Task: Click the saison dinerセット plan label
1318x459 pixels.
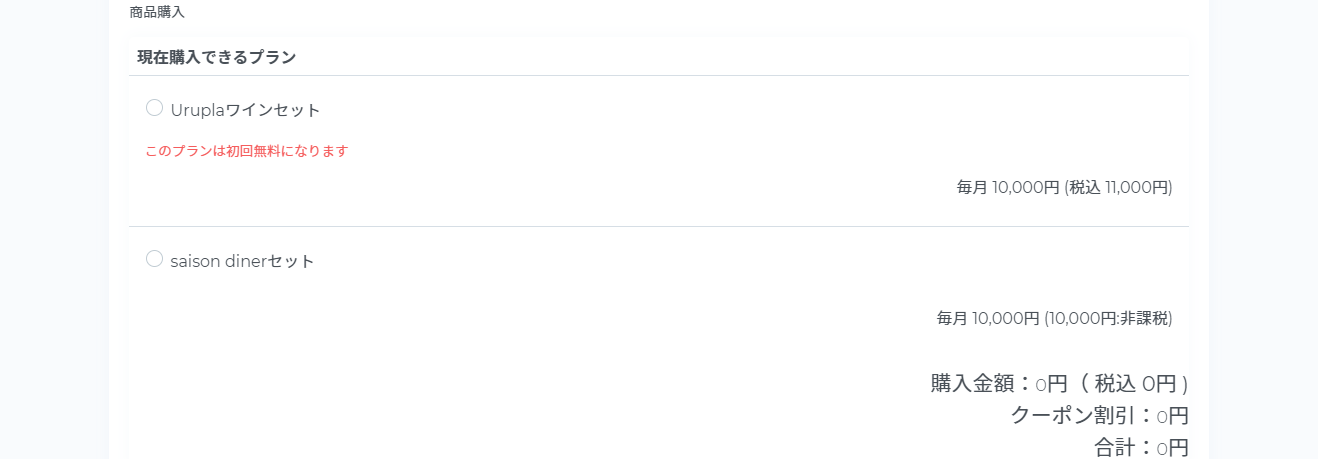Action: click(x=243, y=261)
